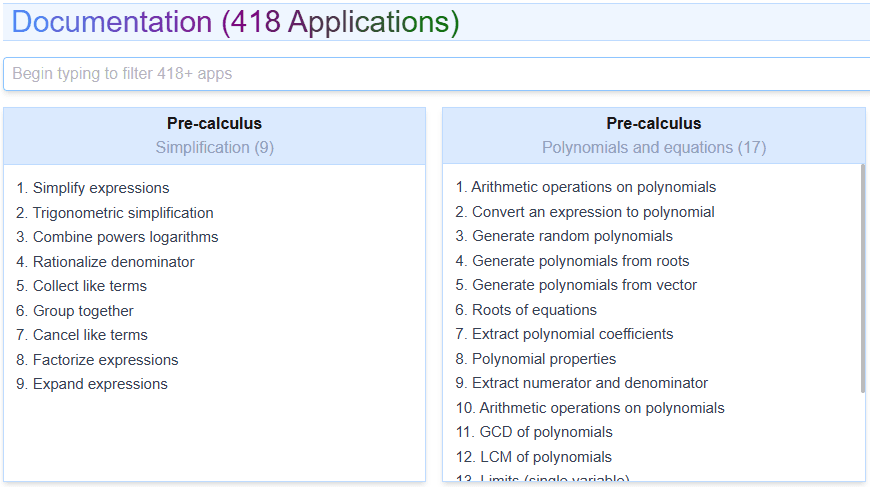
Task: Open Trigonometric simplification
Action: click(123, 213)
